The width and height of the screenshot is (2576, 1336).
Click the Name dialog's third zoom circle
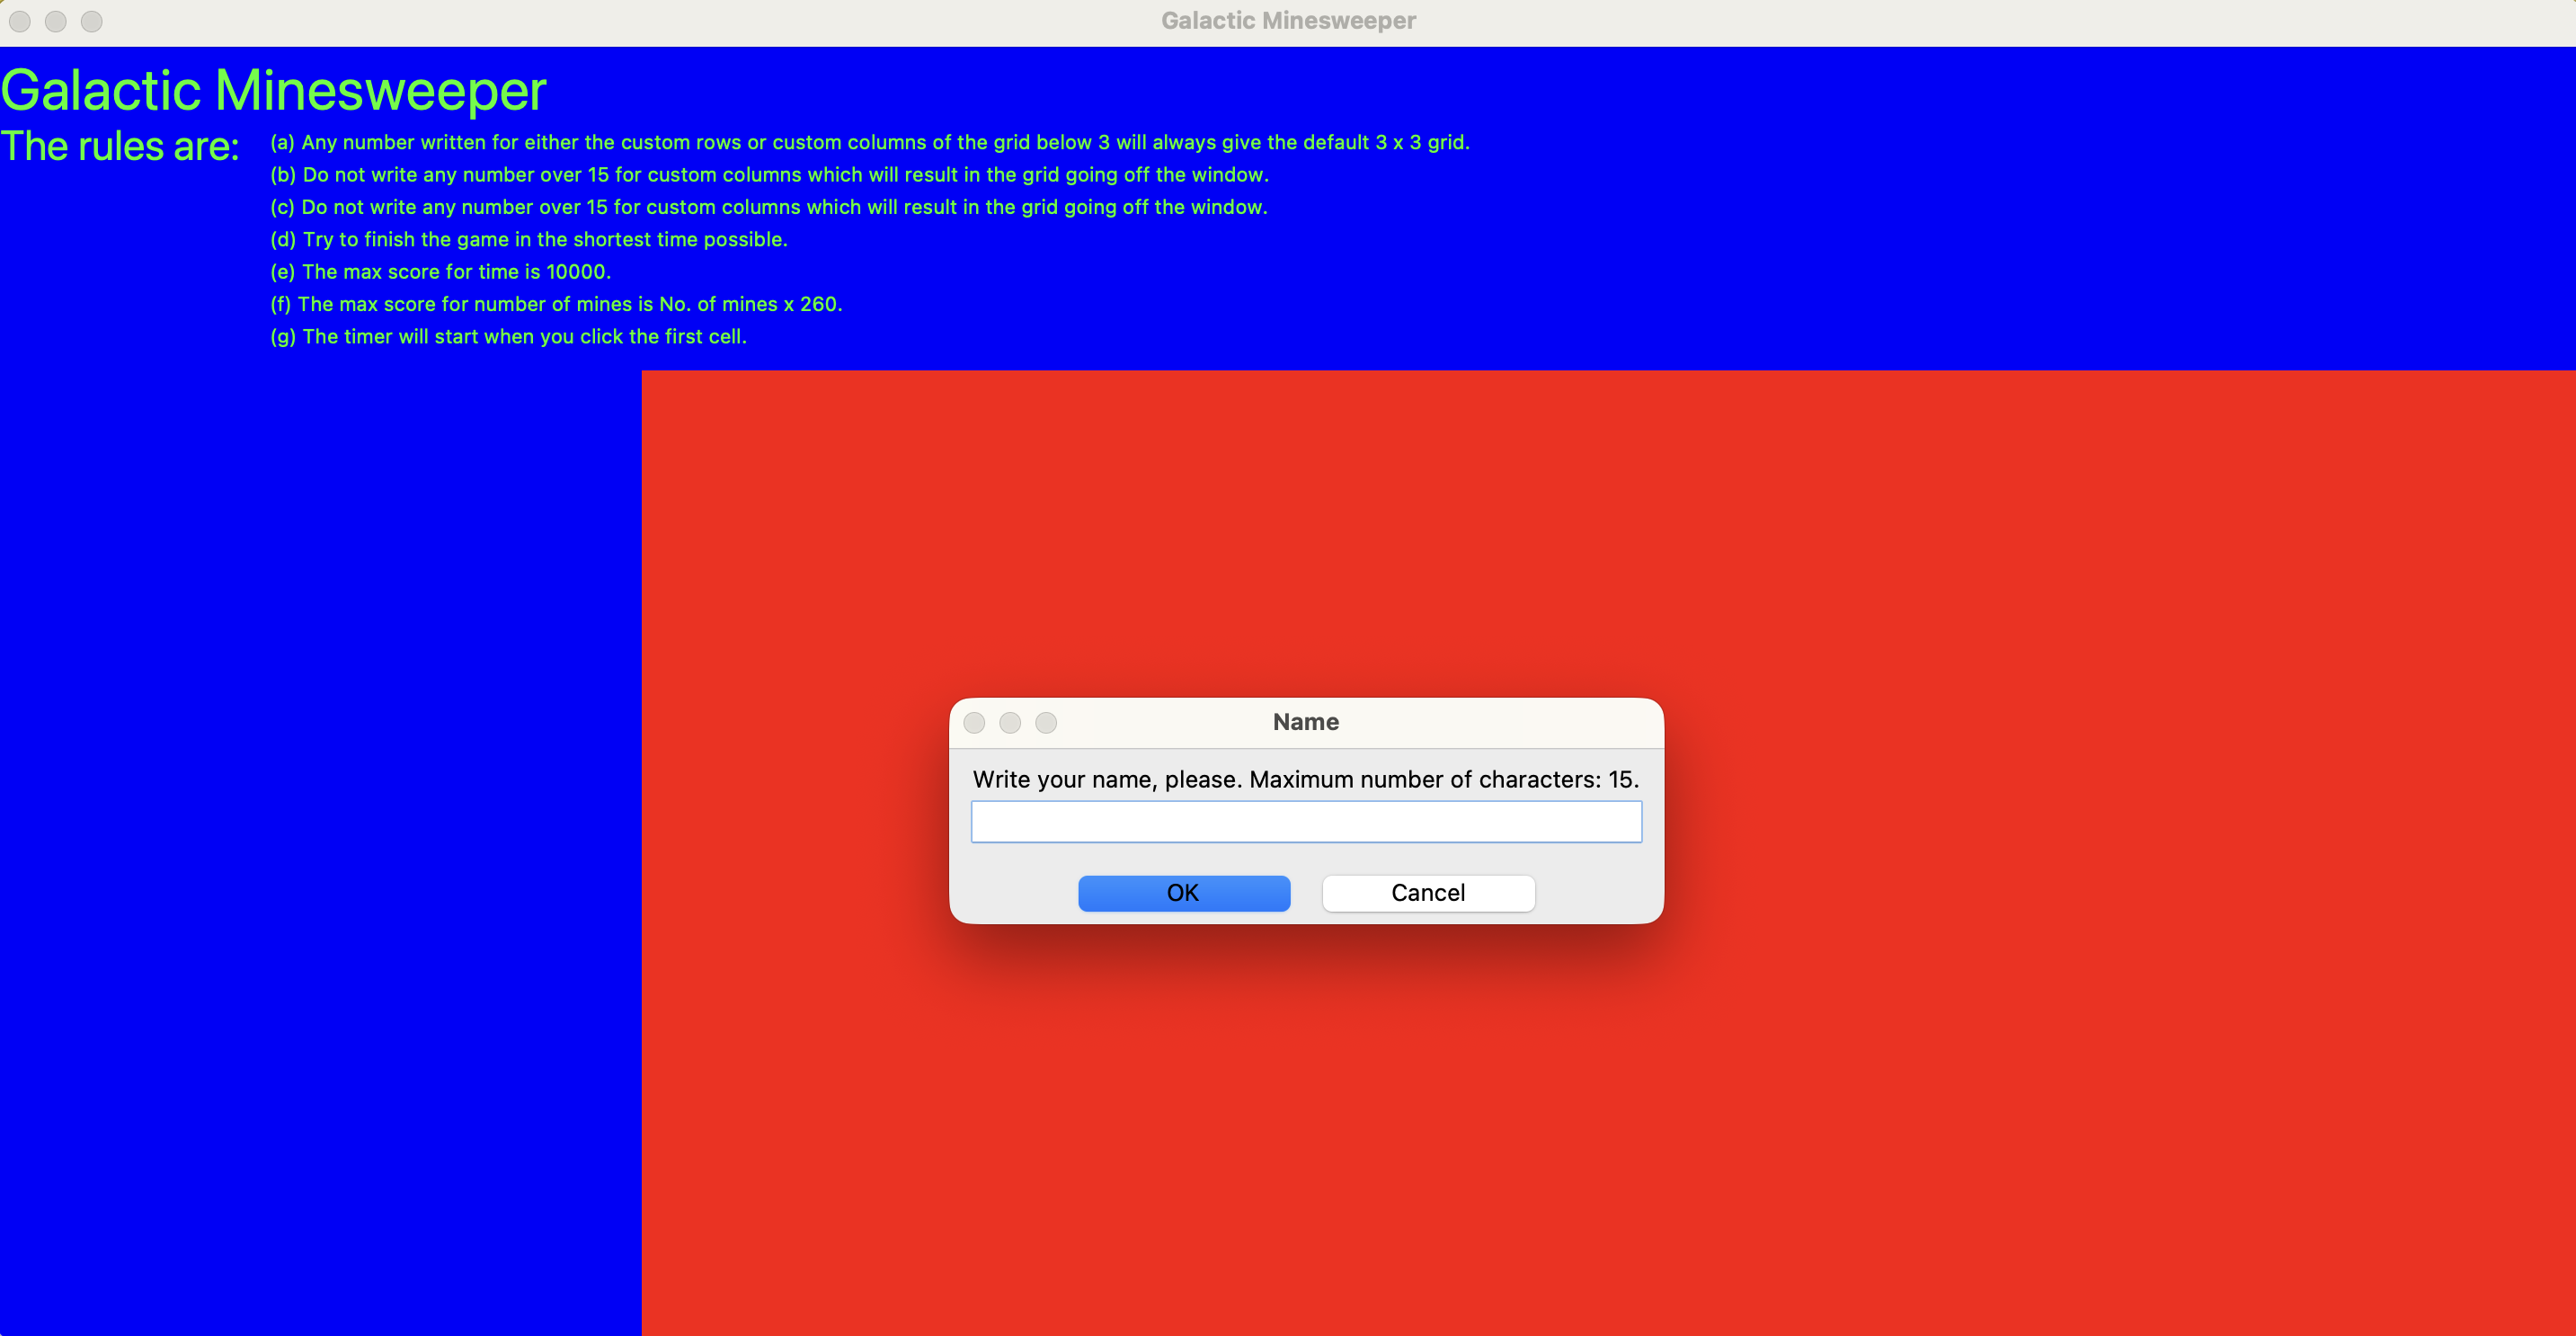[1046, 722]
